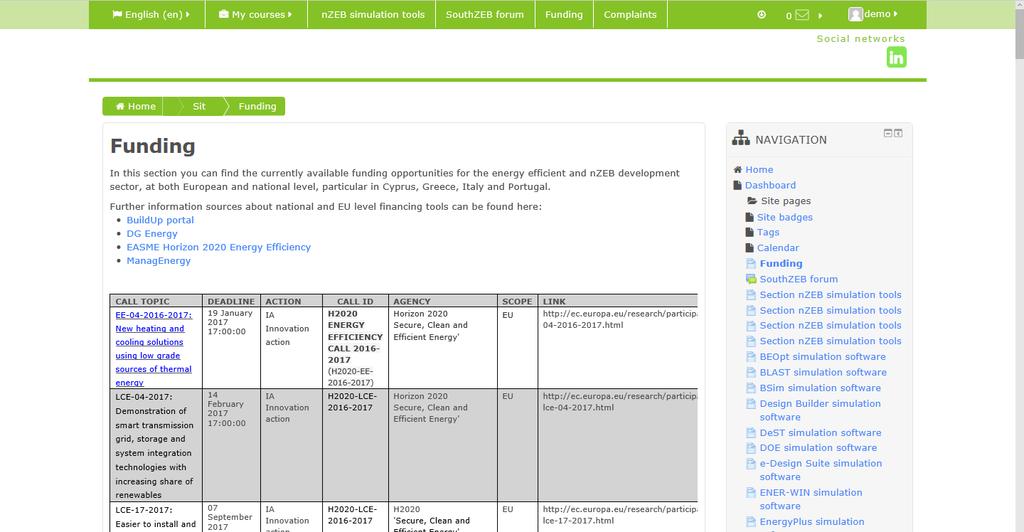The image size is (1024, 532).
Task: Open SouthZEB forum in the Navigation tree
Action: tap(799, 279)
